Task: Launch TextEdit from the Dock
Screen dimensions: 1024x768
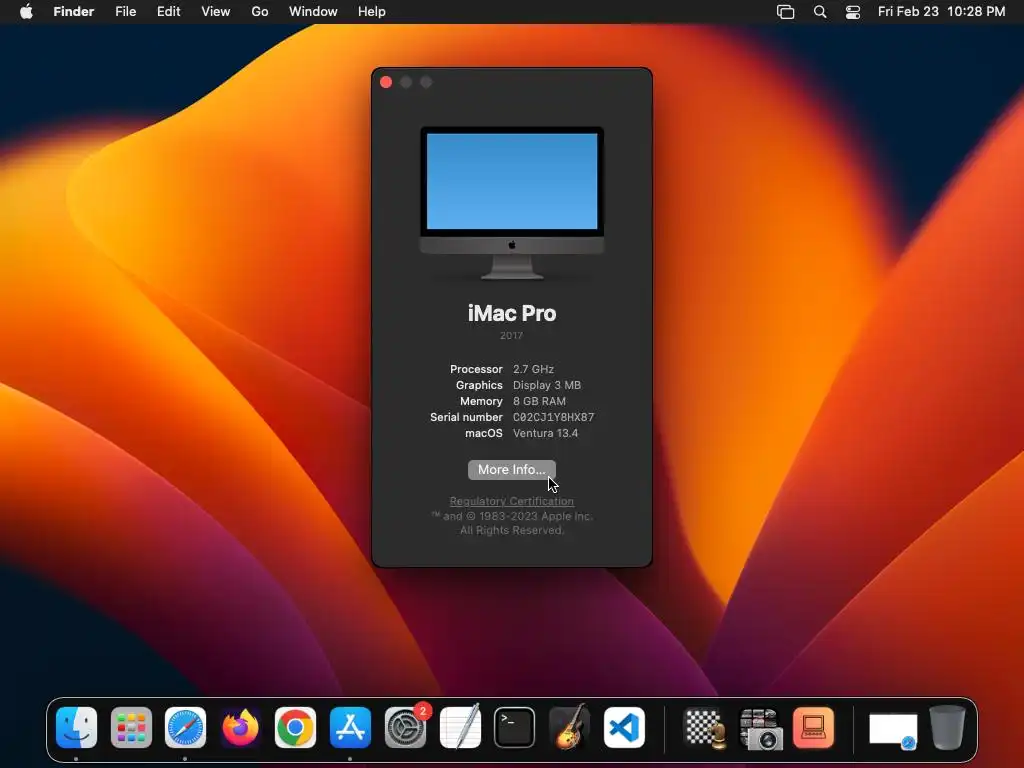Action: (460, 728)
